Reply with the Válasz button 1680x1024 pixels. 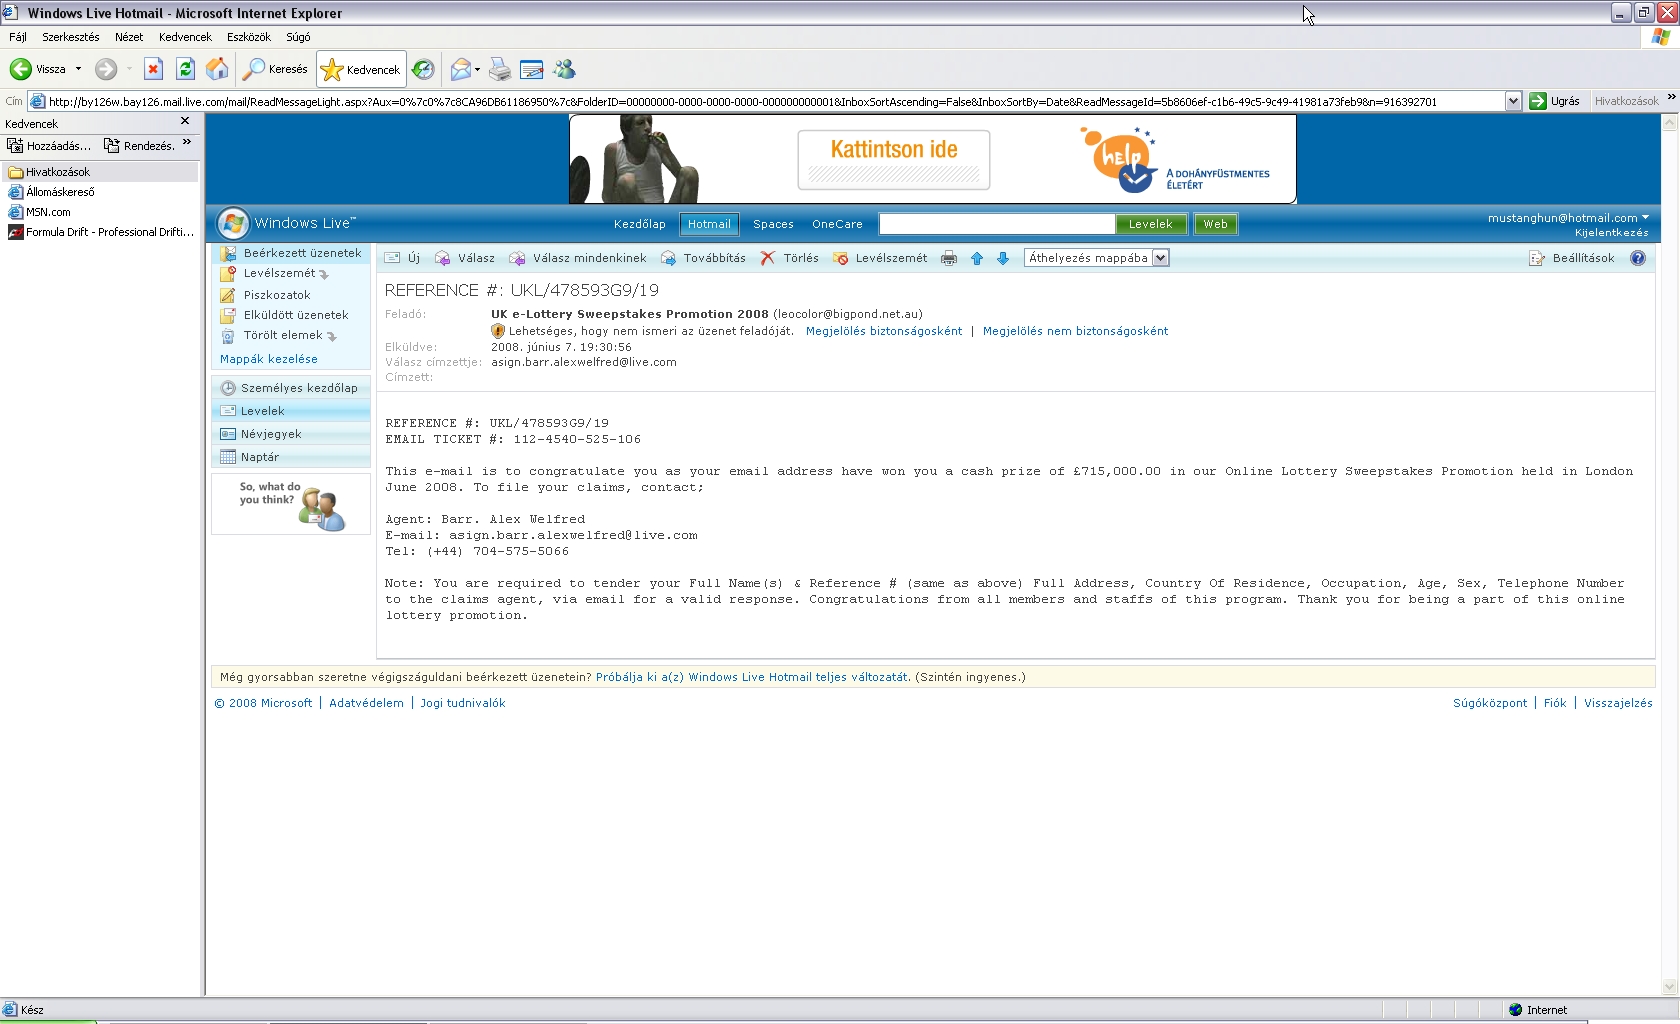465,258
